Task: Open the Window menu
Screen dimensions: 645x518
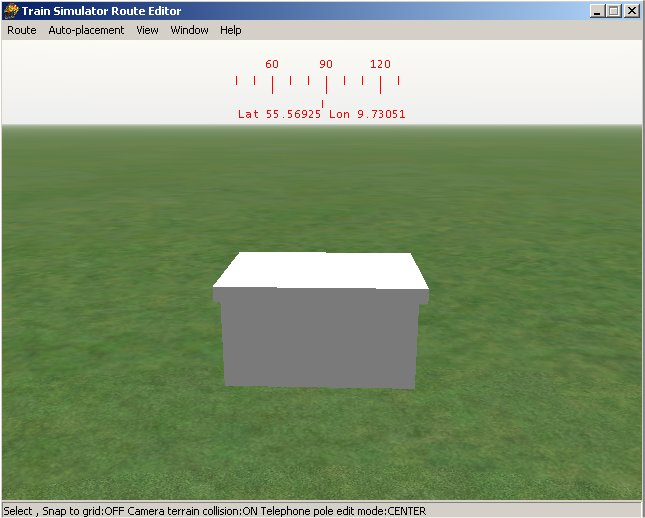Action: click(189, 30)
